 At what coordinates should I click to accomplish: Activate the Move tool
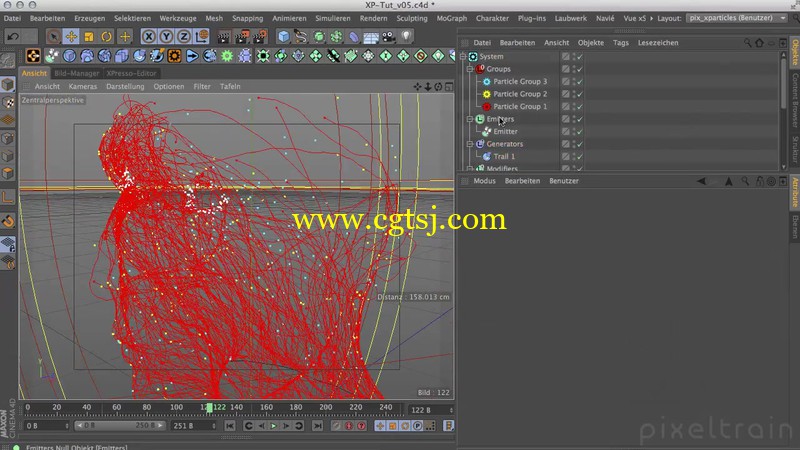71,37
